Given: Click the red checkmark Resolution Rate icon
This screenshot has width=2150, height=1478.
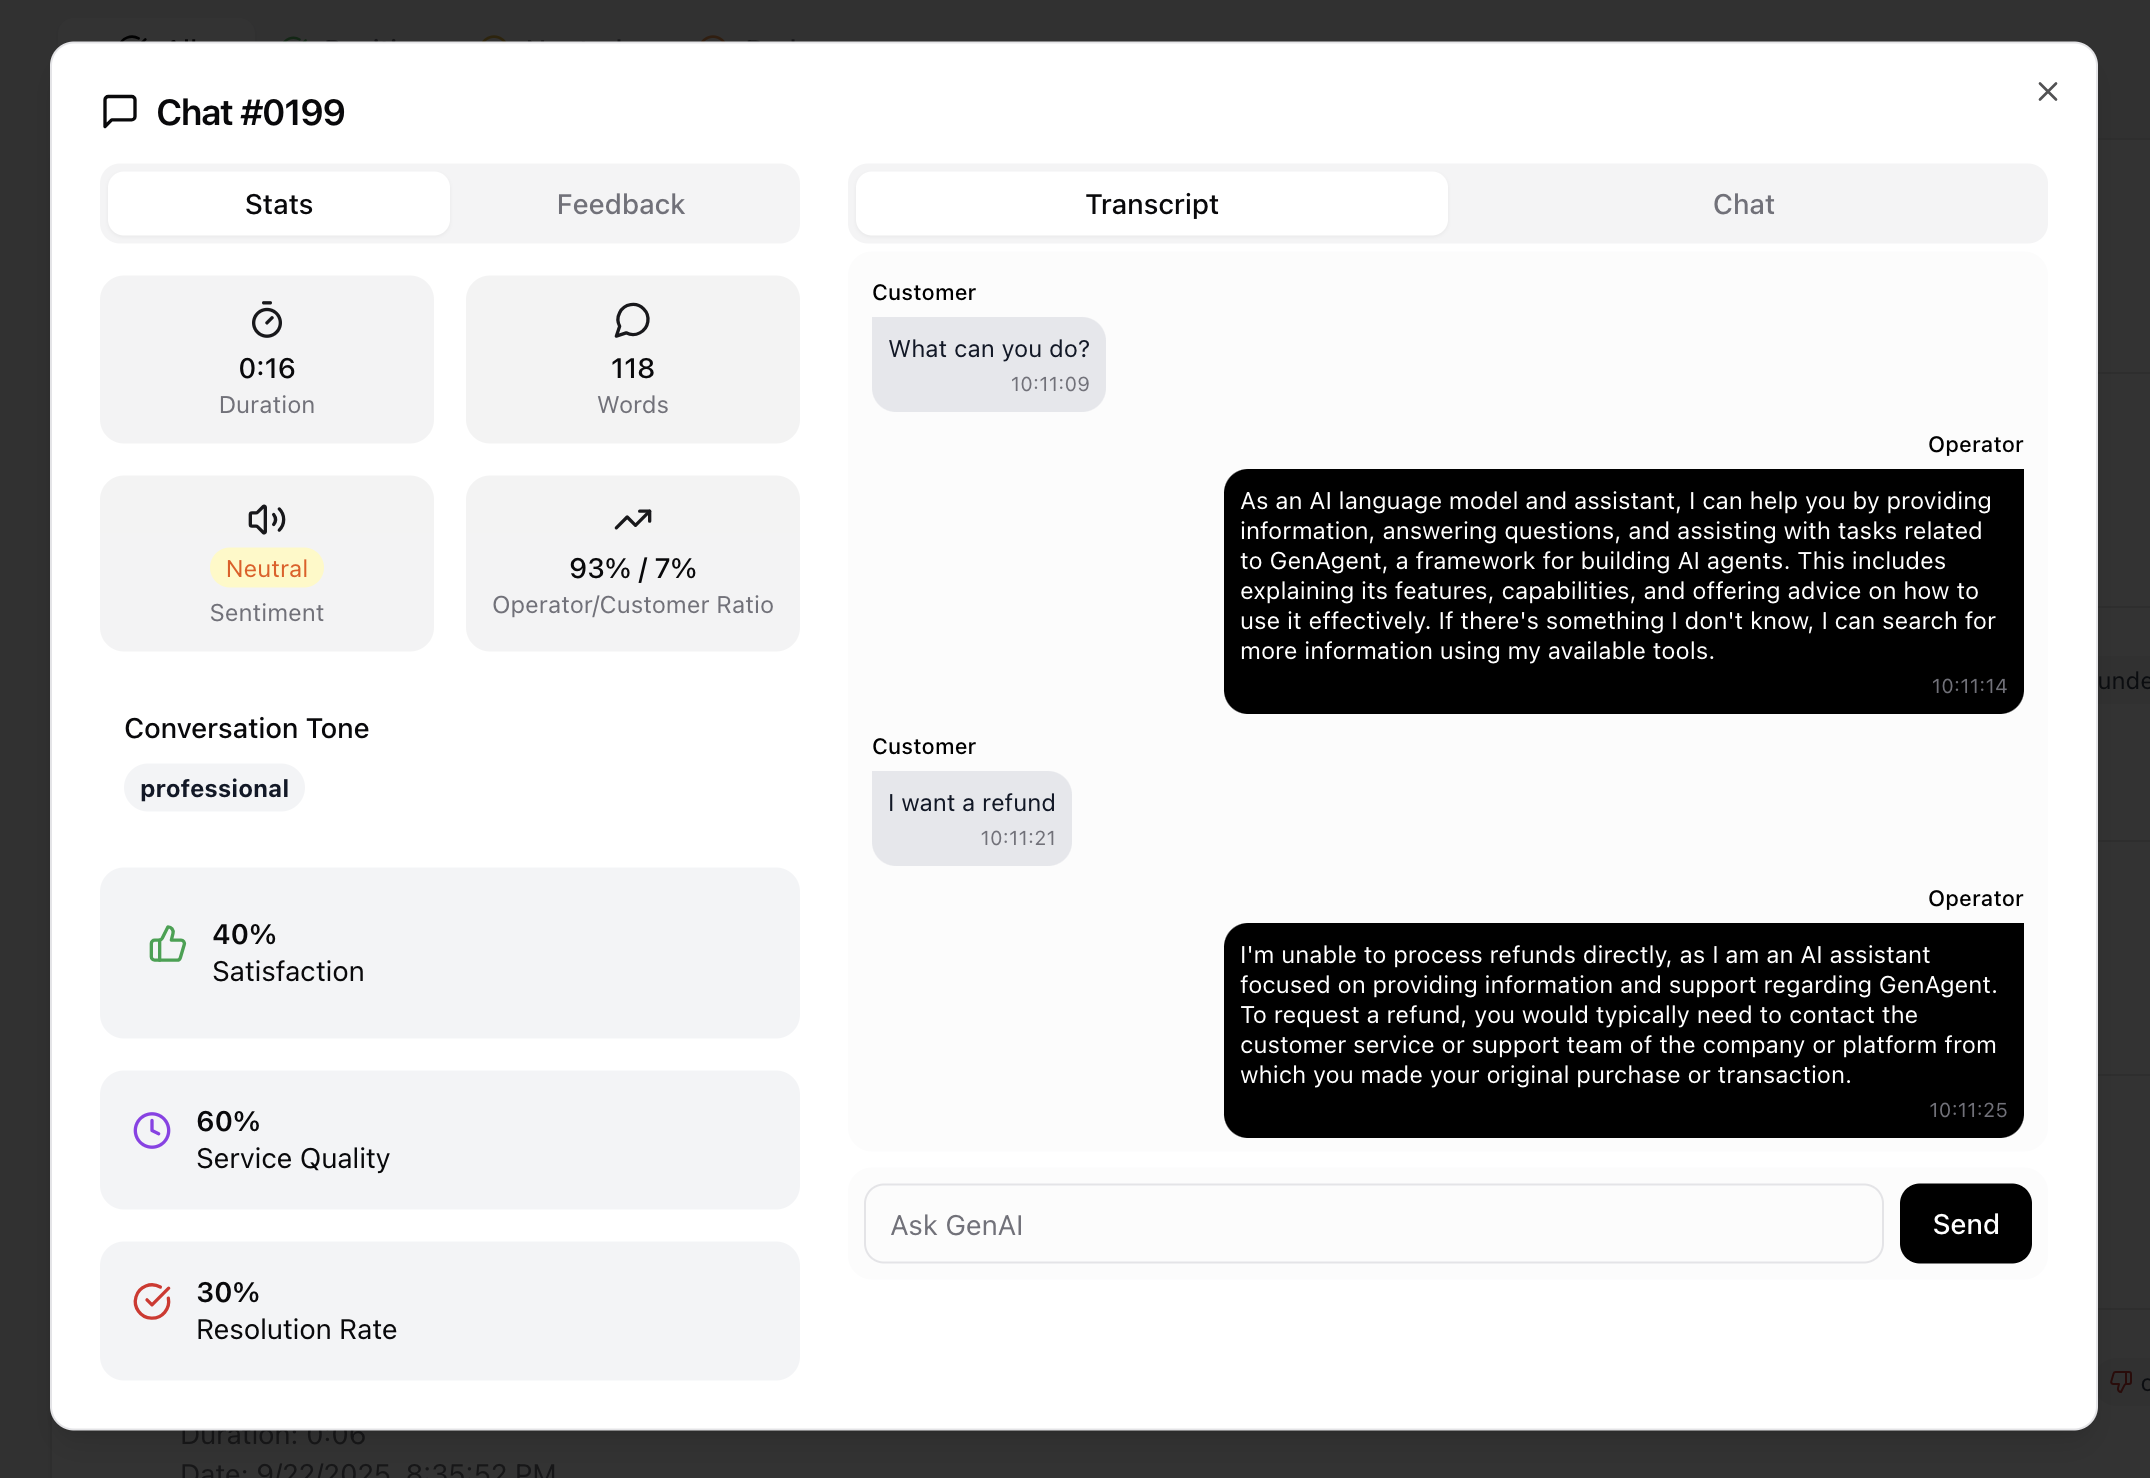Looking at the screenshot, I should click(x=152, y=1301).
